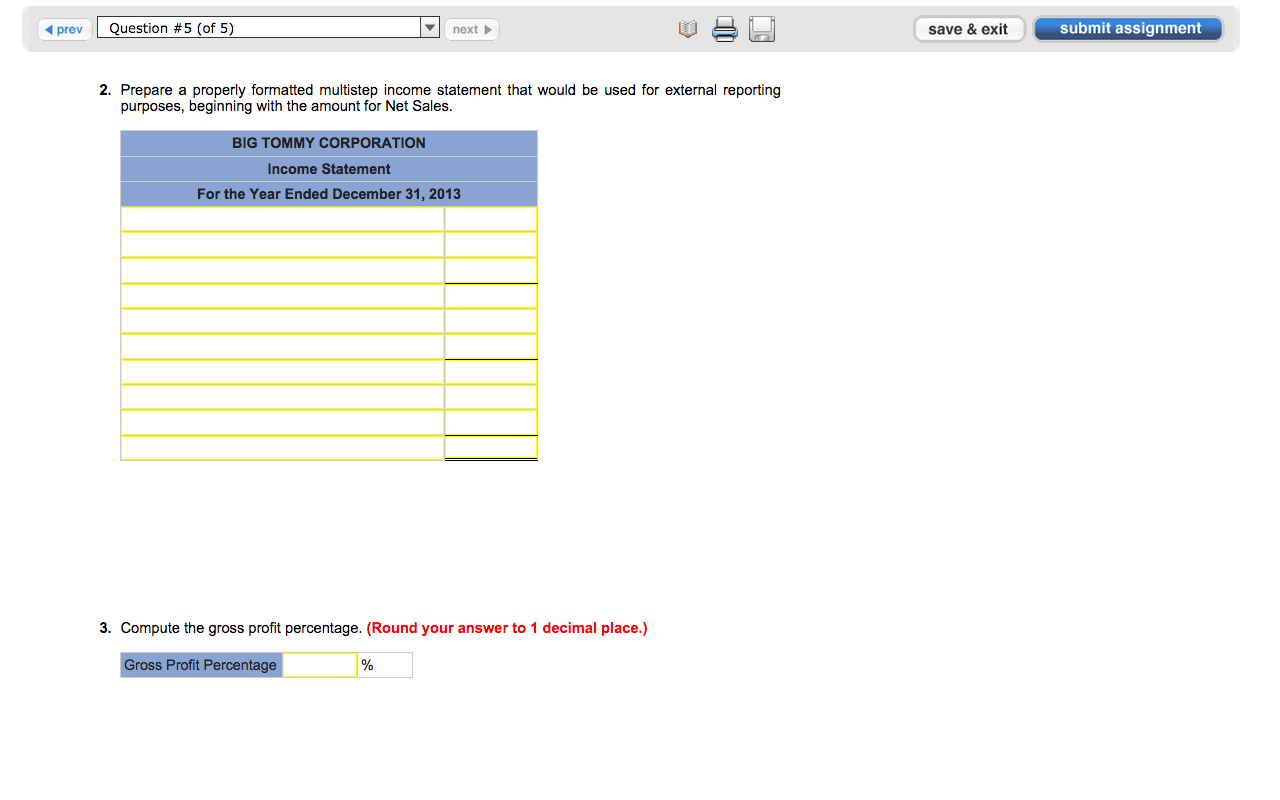Select the ninth row label field

coord(282,422)
